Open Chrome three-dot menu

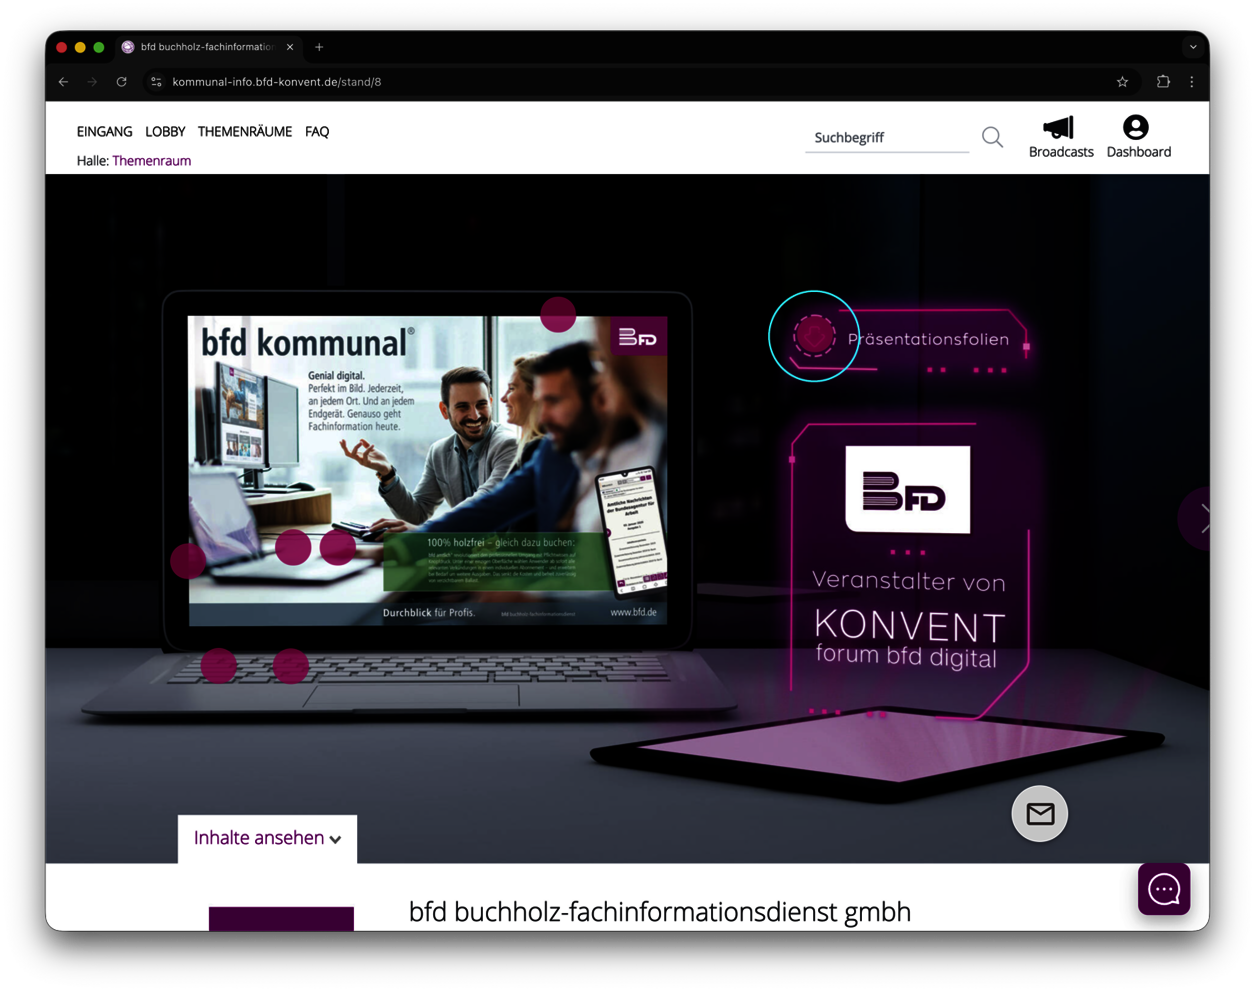pos(1192,82)
